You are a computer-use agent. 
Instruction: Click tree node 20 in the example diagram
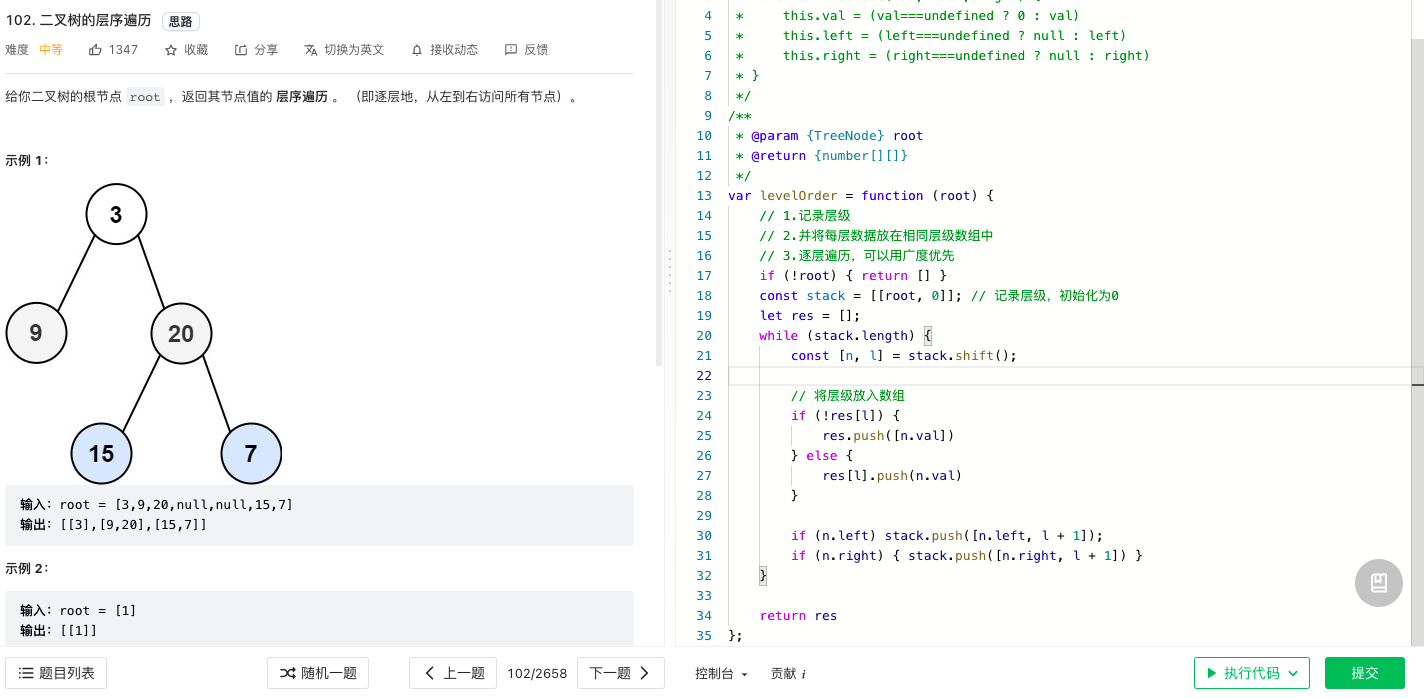(181, 333)
